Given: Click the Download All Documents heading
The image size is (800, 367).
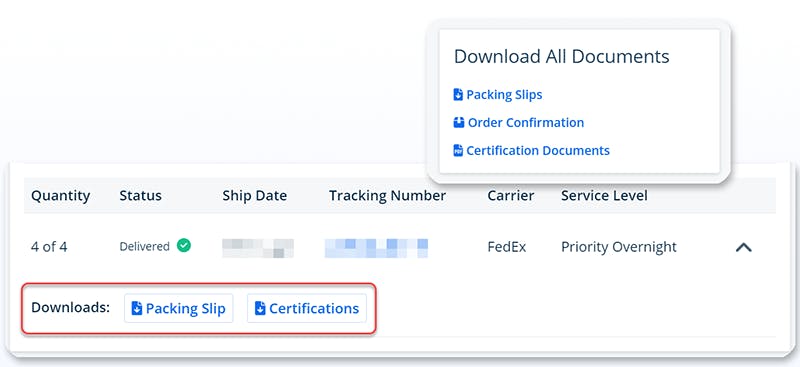Looking at the screenshot, I should (x=562, y=56).
